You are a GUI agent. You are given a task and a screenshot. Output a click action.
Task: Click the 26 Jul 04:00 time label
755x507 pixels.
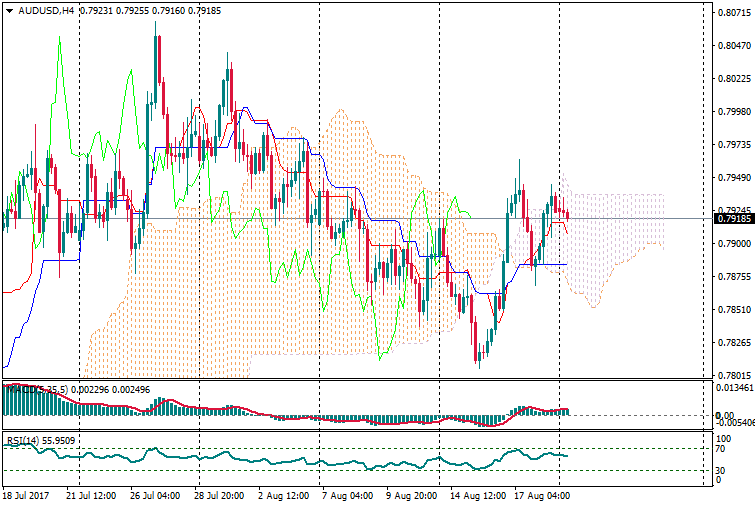155,495
